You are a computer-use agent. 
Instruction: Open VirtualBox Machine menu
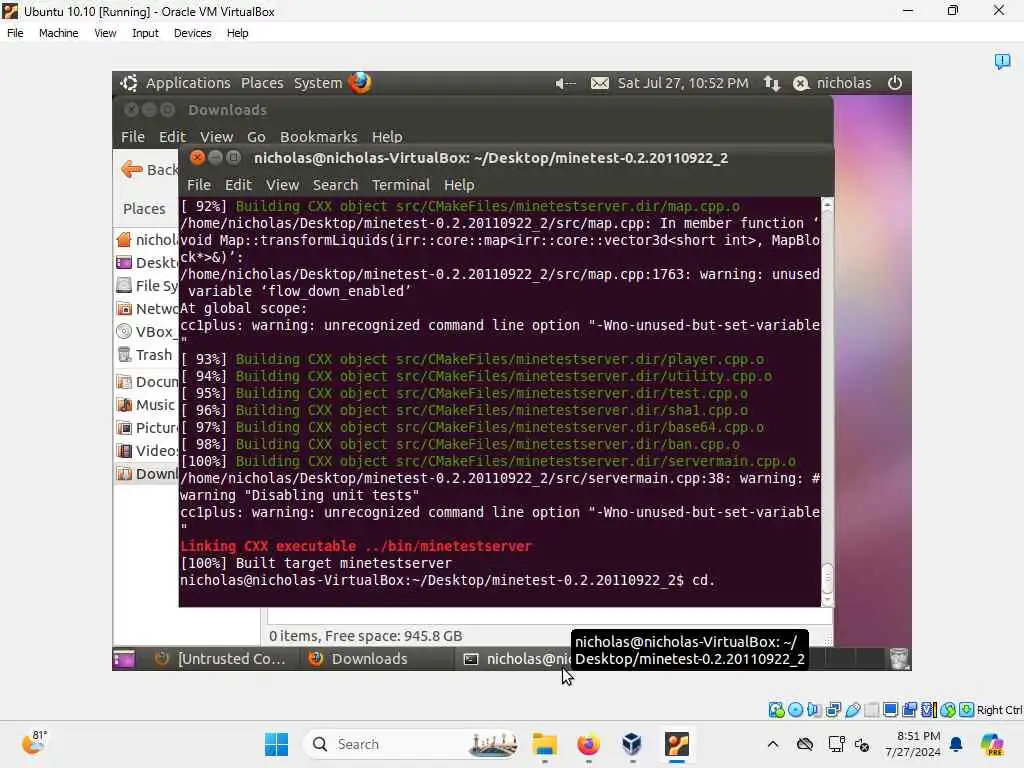58,33
